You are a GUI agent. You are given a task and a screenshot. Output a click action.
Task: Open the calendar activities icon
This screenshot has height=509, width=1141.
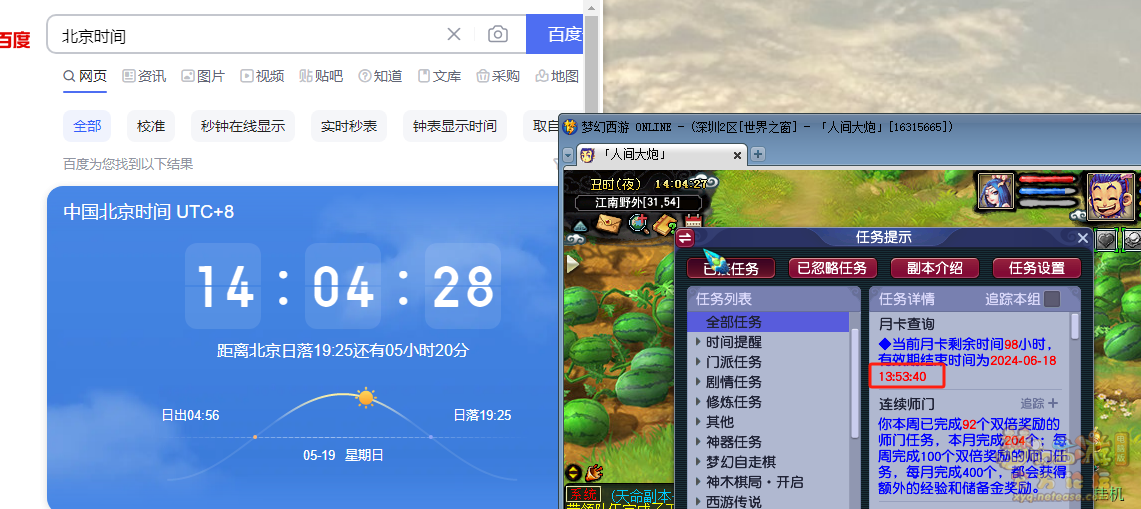click(692, 222)
